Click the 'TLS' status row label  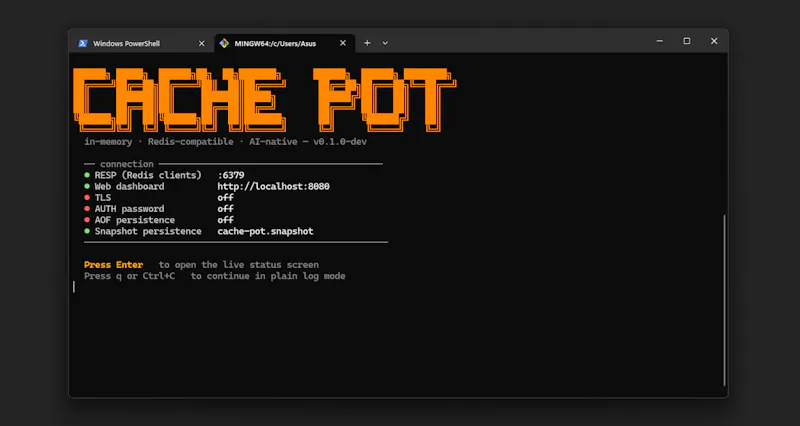103,197
